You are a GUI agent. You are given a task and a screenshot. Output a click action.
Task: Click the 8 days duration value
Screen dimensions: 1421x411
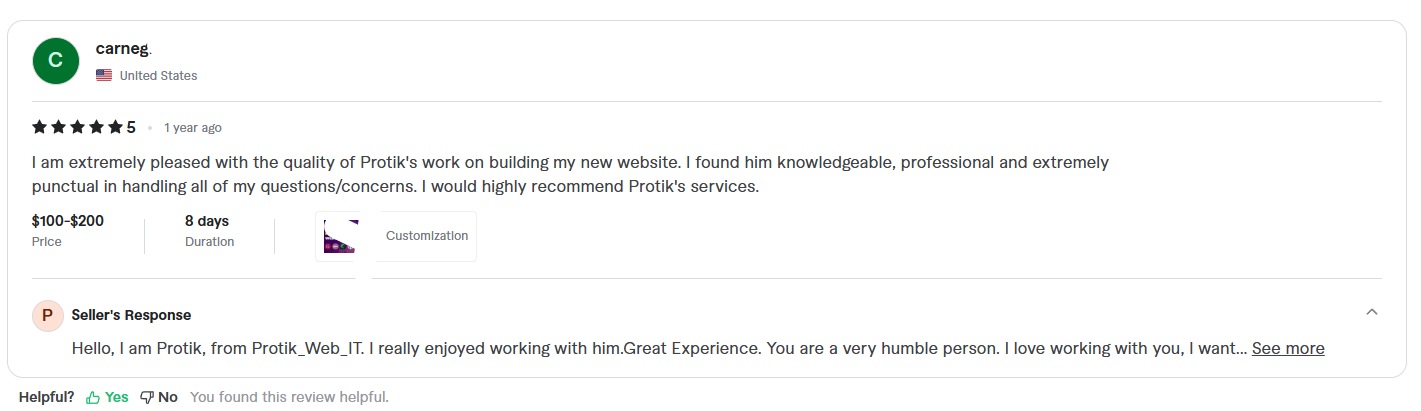[x=207, y=221]
